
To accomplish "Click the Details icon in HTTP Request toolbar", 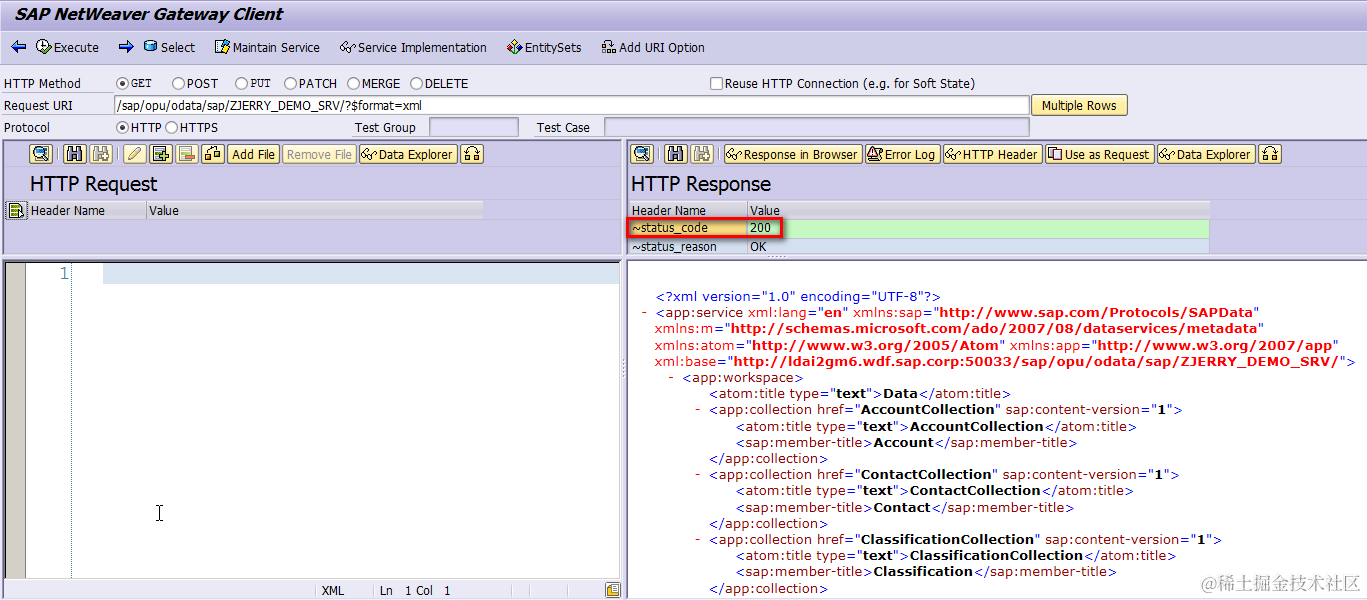I will (40, 154).
